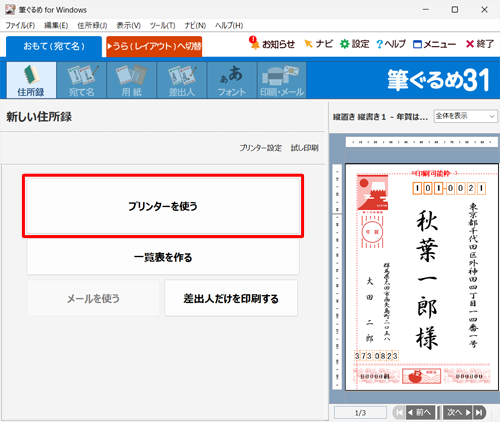Open the メニュー menu window button
The height and width of the screenshot is (422, 500).
click(x=434, y=44)
